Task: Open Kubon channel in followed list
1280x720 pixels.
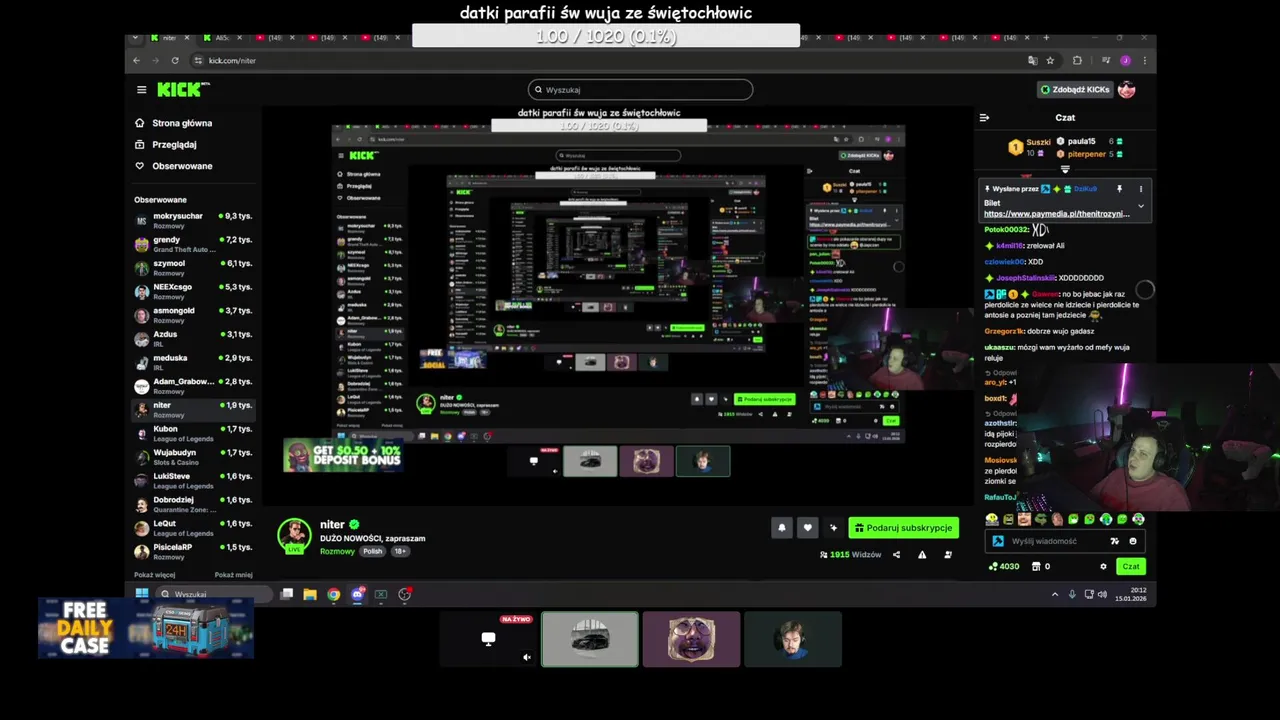Action: tap(194, 433)
